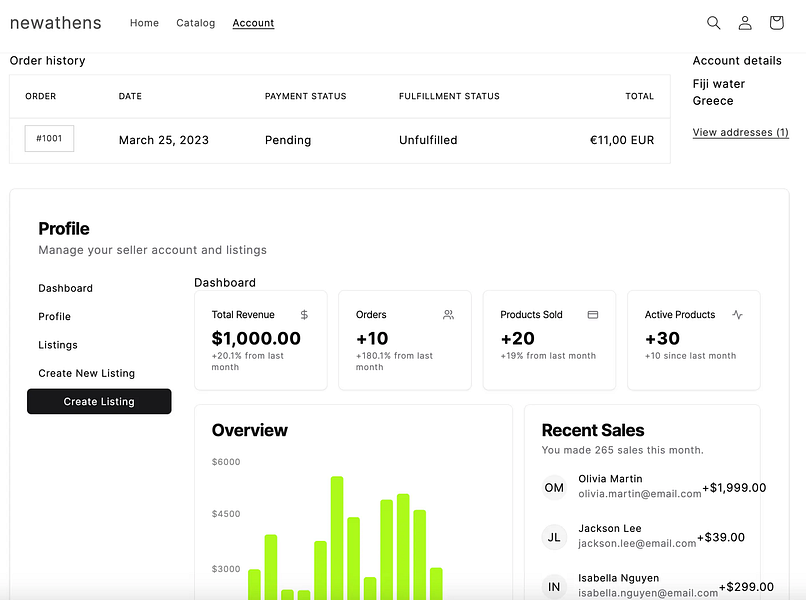806x600 pixels.
Task: Click the €11,00 EUR order total
Action: (x=622, y=140)
